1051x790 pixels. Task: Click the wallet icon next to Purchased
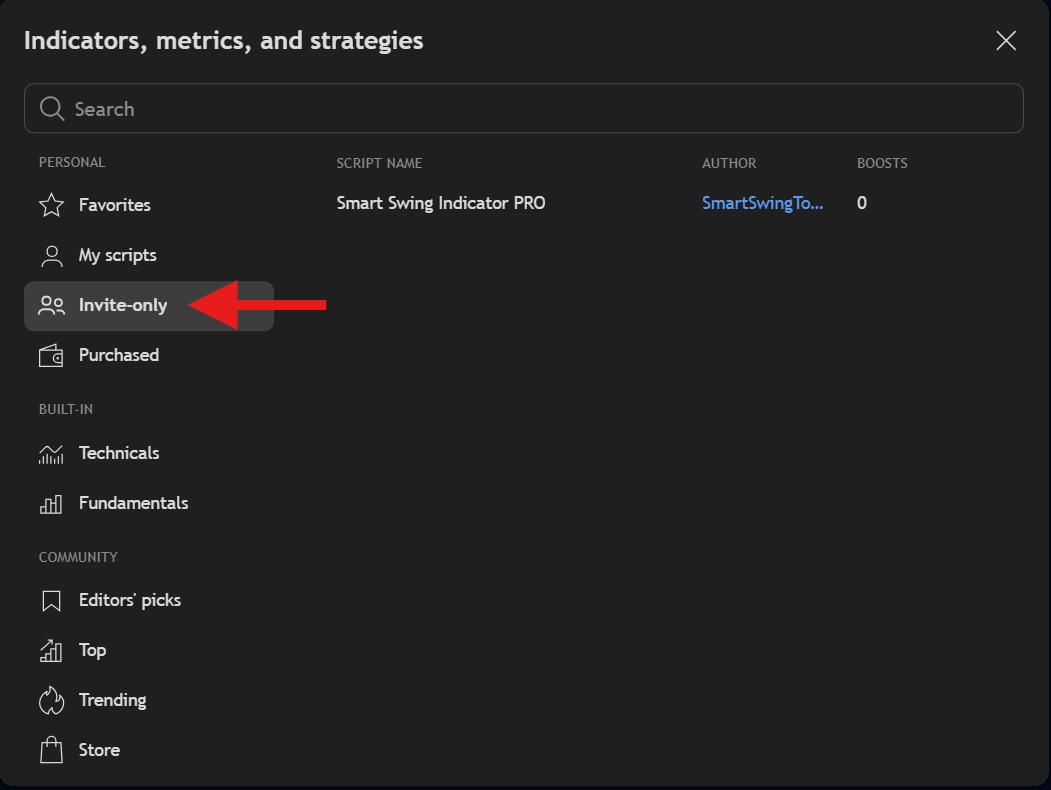(51, 356)
